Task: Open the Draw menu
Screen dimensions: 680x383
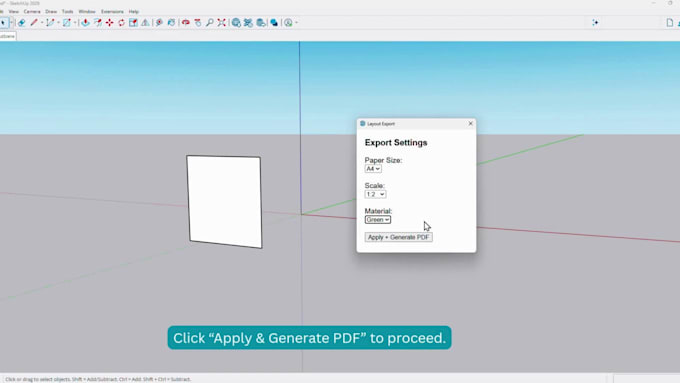Action: (x=51, y=11)
